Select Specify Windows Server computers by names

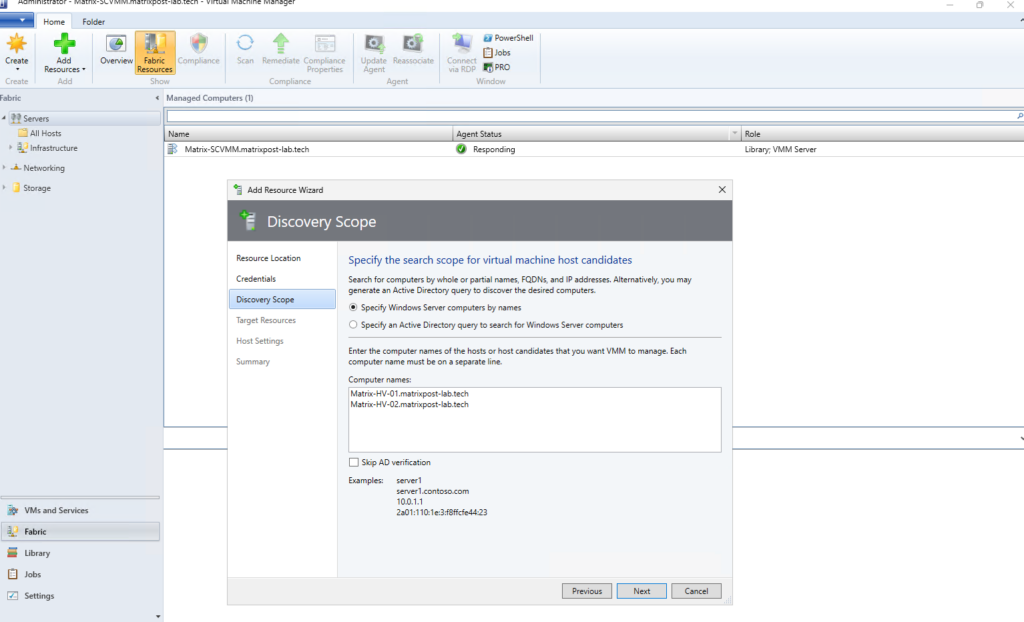click(x=353, y=307)
